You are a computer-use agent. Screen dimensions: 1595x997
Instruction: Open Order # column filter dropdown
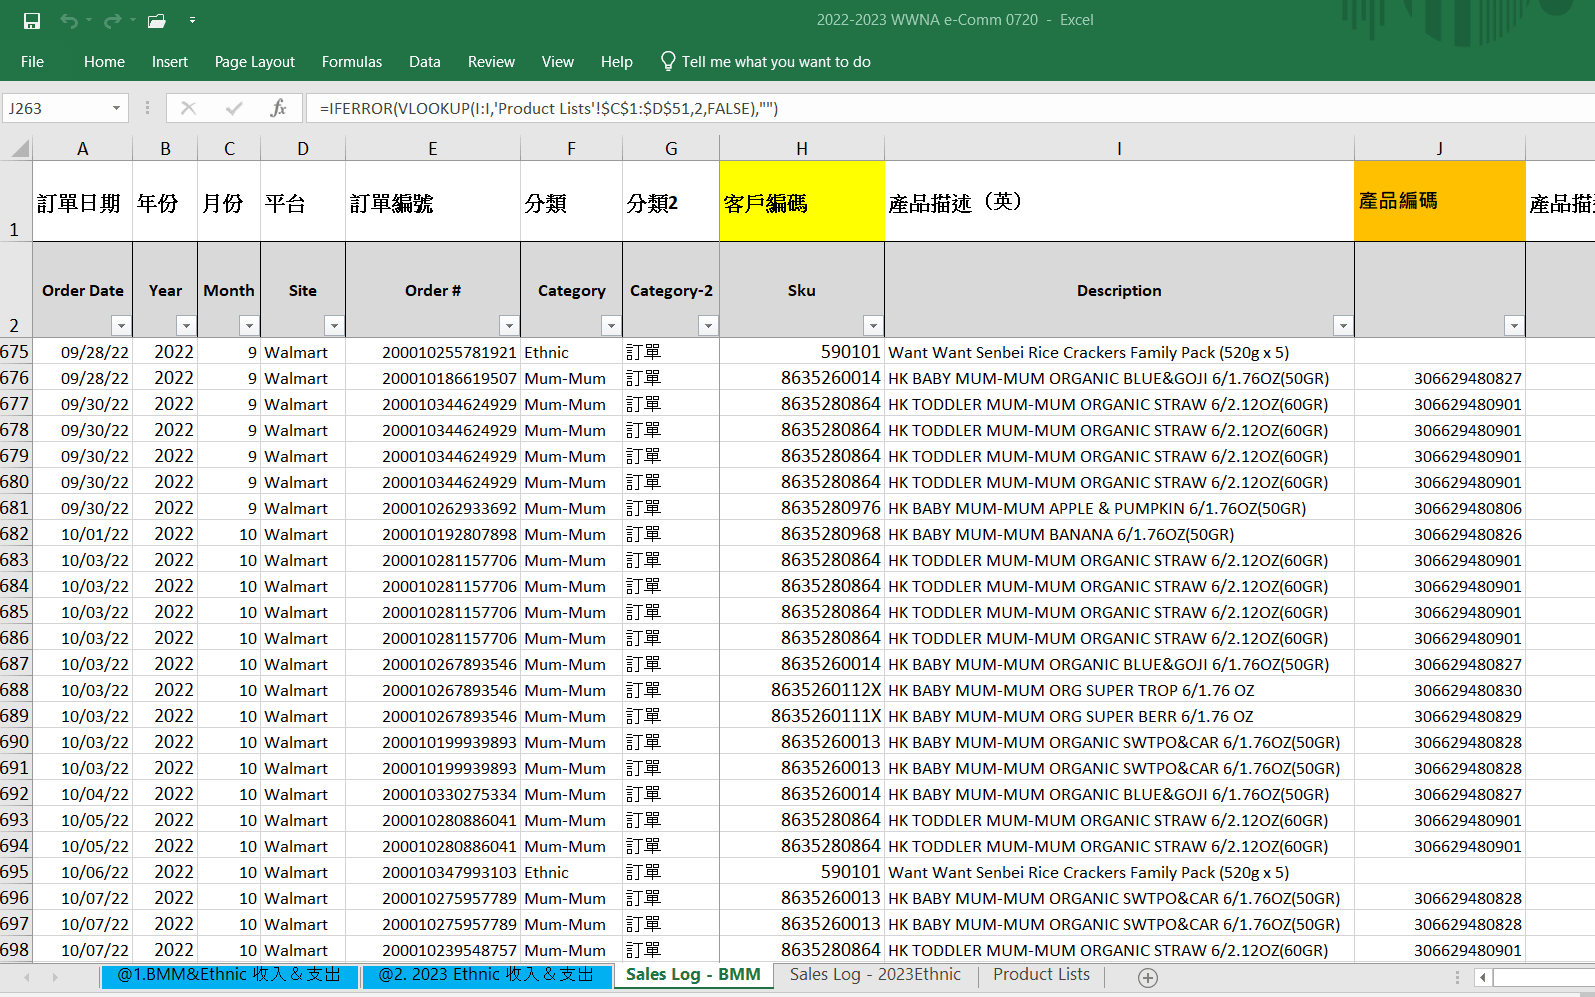pyautogui.click(x=509, y=325)
